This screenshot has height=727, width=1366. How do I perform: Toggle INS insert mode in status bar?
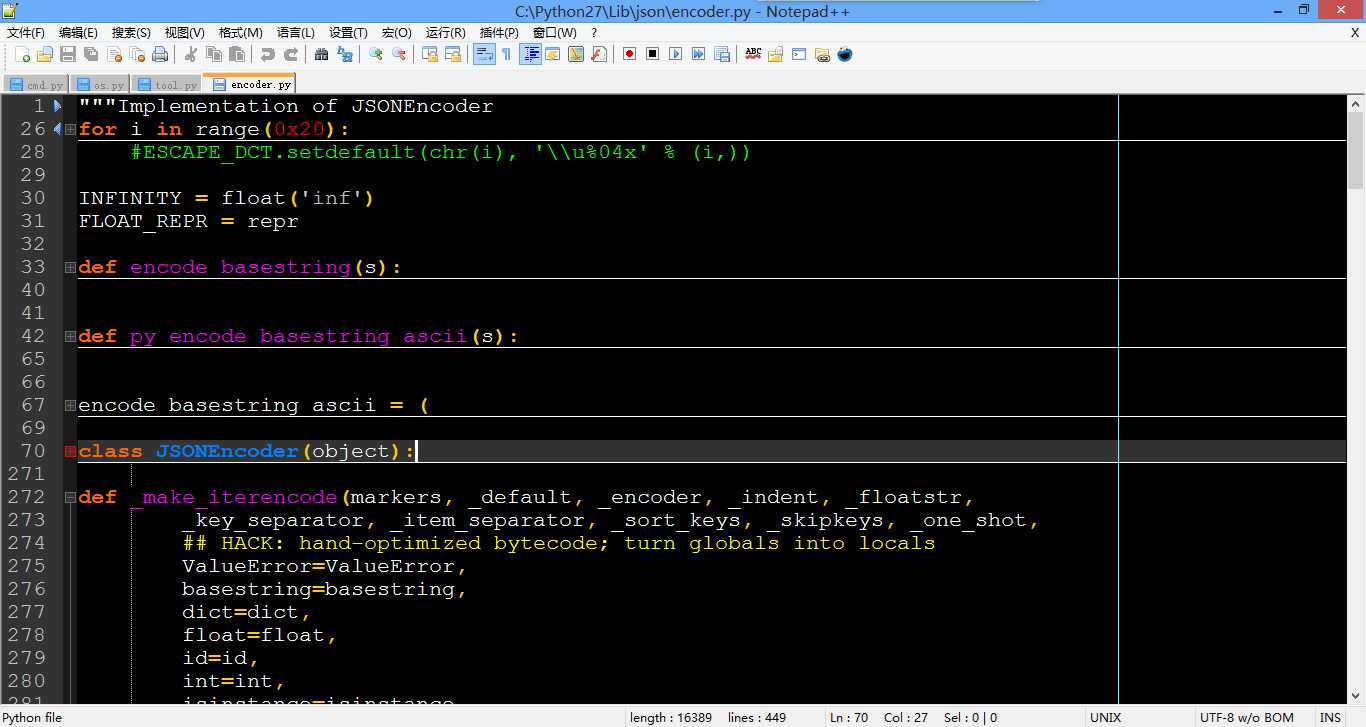(x=1330, y=718)
